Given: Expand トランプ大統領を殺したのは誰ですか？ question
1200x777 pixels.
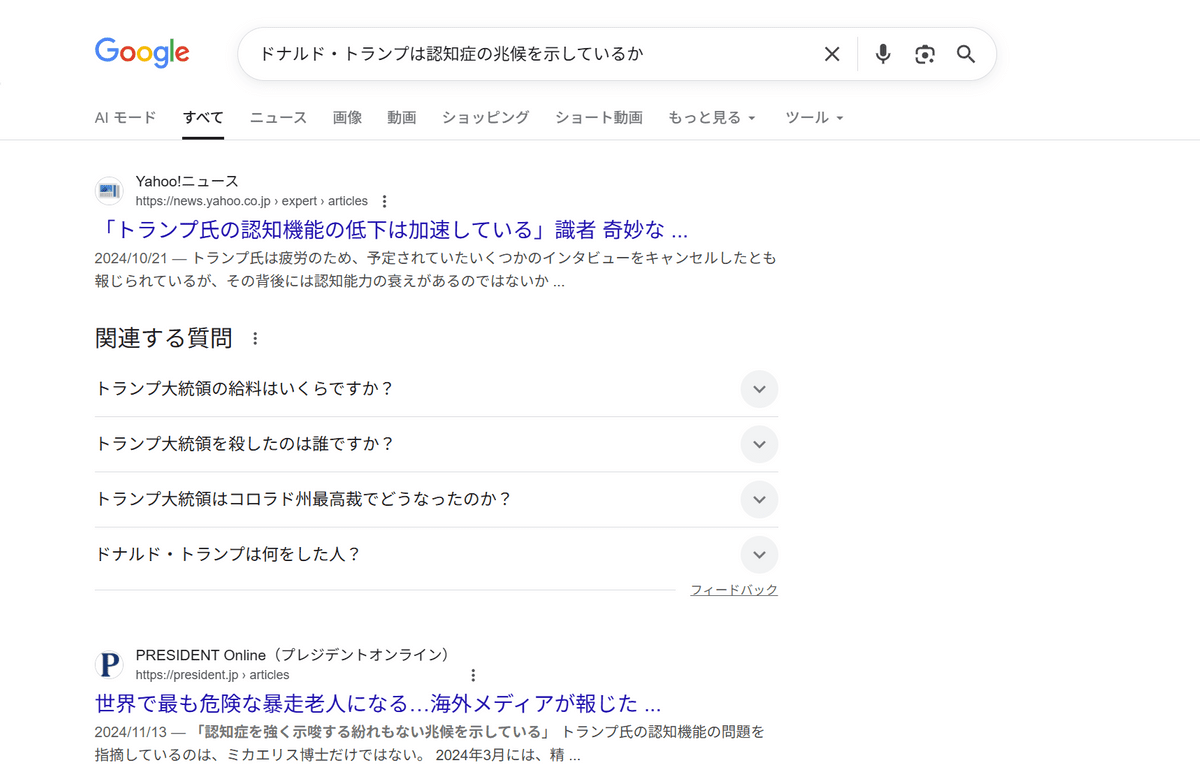Looking at the screenshot, I should pos(758,444).
